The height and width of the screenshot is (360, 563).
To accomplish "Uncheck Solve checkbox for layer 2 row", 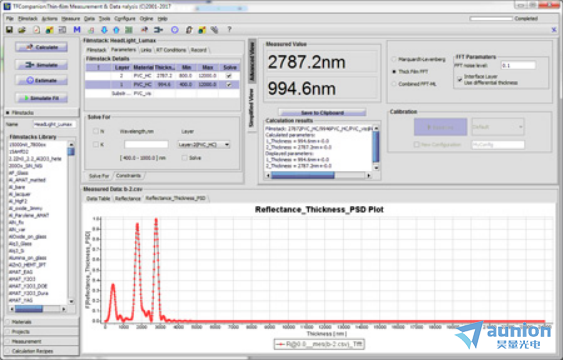I will point(229,76).
